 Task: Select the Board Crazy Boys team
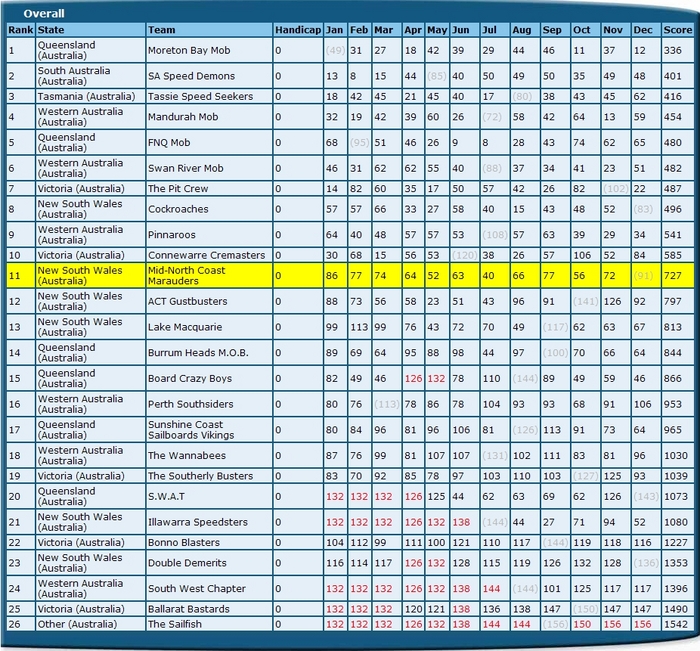[x=190, y=379]
